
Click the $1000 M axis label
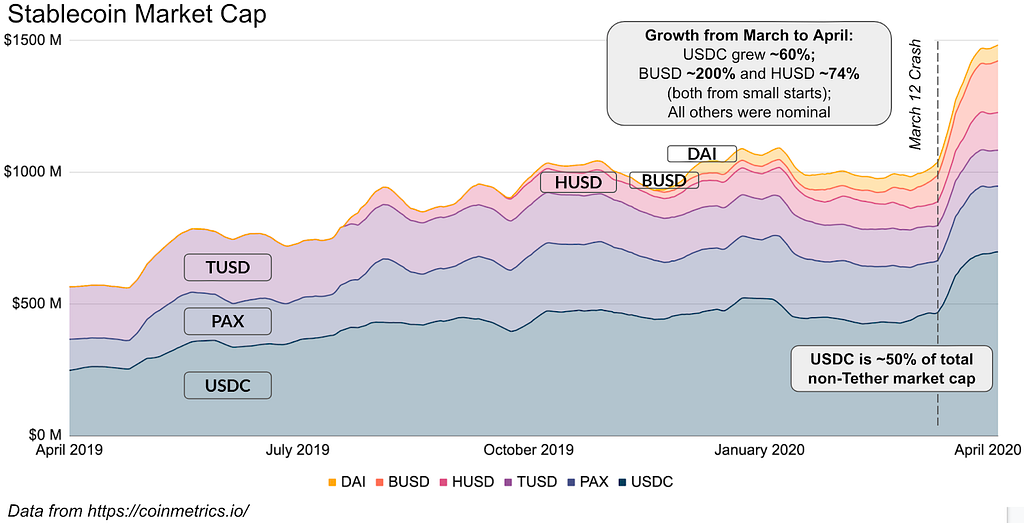[x=33, y=172]
